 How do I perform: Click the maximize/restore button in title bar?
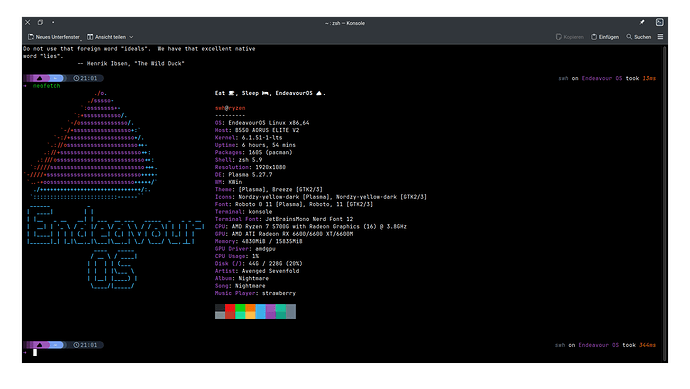[40, 22]
